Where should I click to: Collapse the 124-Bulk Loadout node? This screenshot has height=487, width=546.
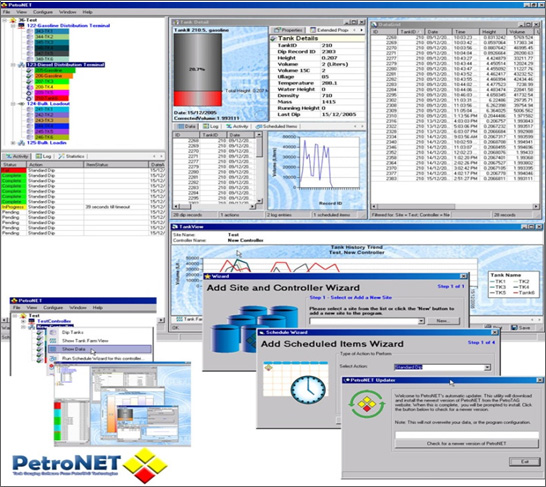tap(13, 104)
